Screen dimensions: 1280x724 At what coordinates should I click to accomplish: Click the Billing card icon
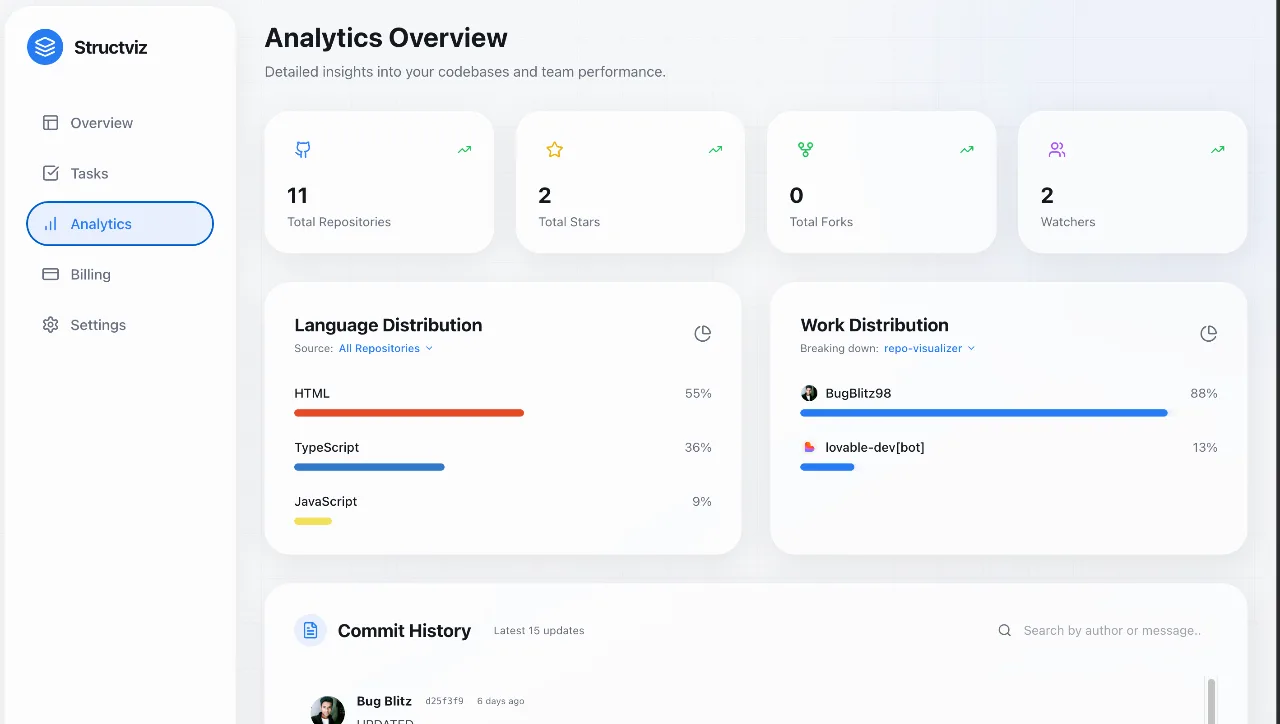click(x=50, y=274)
